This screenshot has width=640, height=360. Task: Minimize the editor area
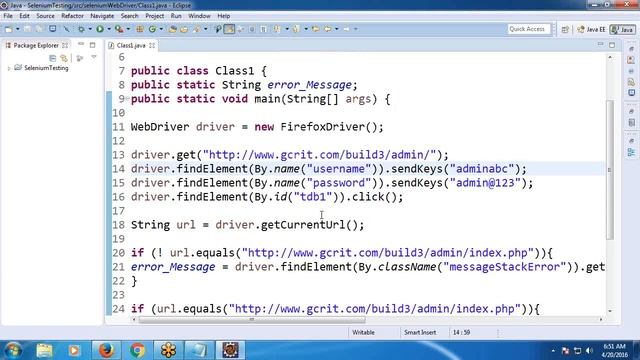pyautogui.click(x=600, y=44)
